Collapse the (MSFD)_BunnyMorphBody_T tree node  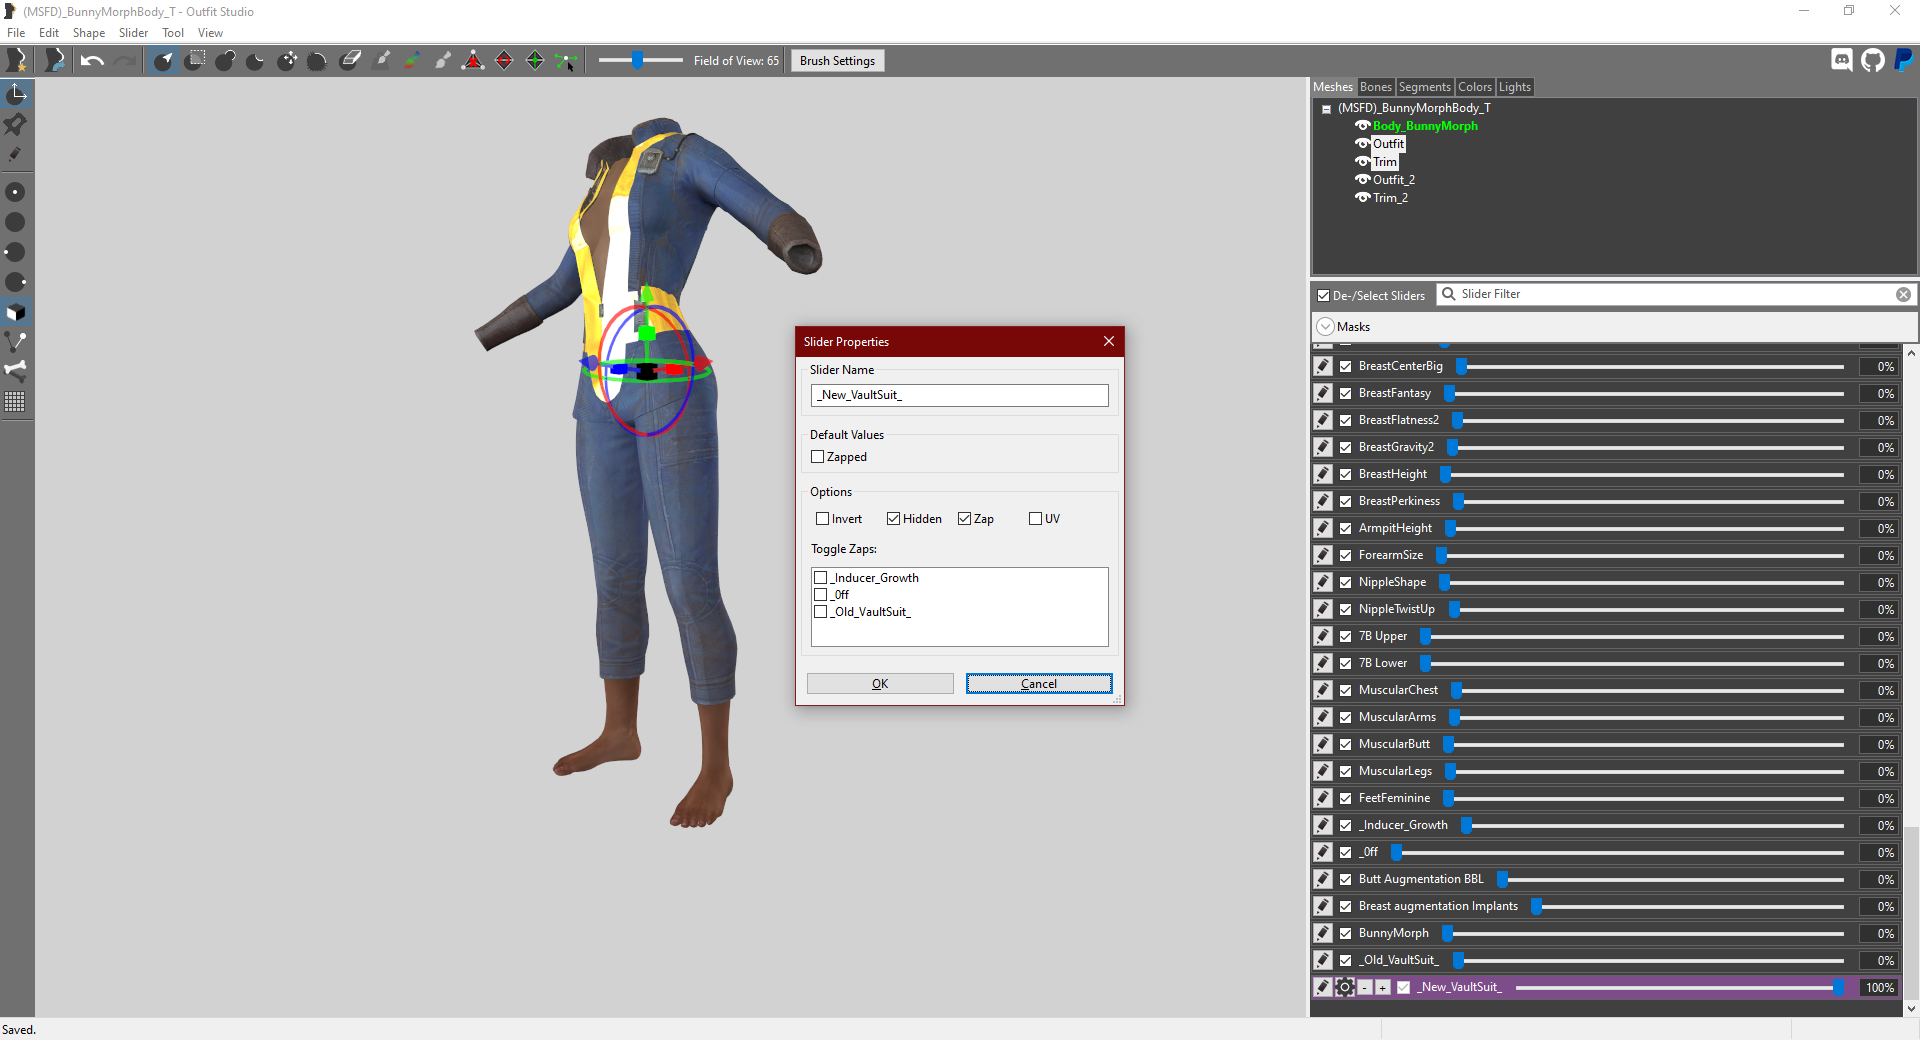point(1326,109)
